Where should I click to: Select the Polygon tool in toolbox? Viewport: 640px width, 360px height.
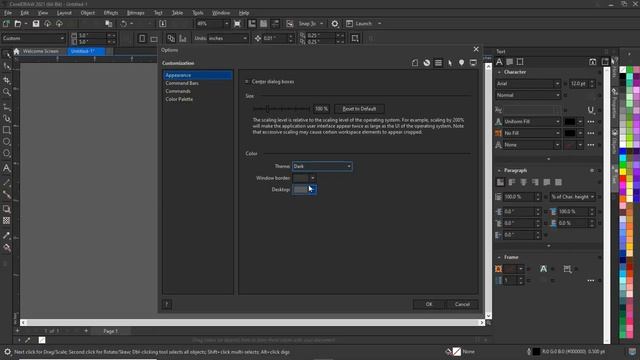[x=7, y=154]
